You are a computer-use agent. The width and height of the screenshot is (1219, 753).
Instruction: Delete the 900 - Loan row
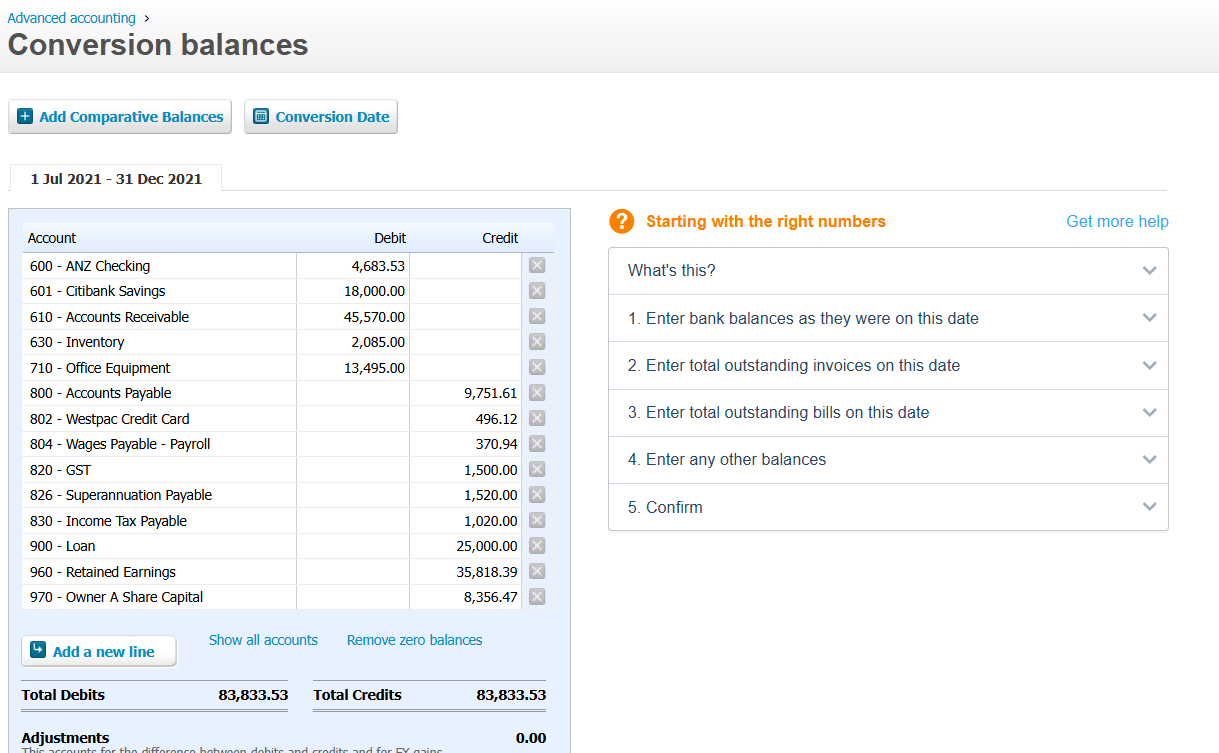[537, 546]
